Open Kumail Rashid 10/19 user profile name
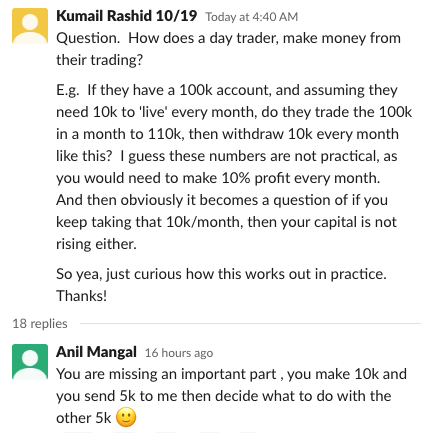 [127, 16]
